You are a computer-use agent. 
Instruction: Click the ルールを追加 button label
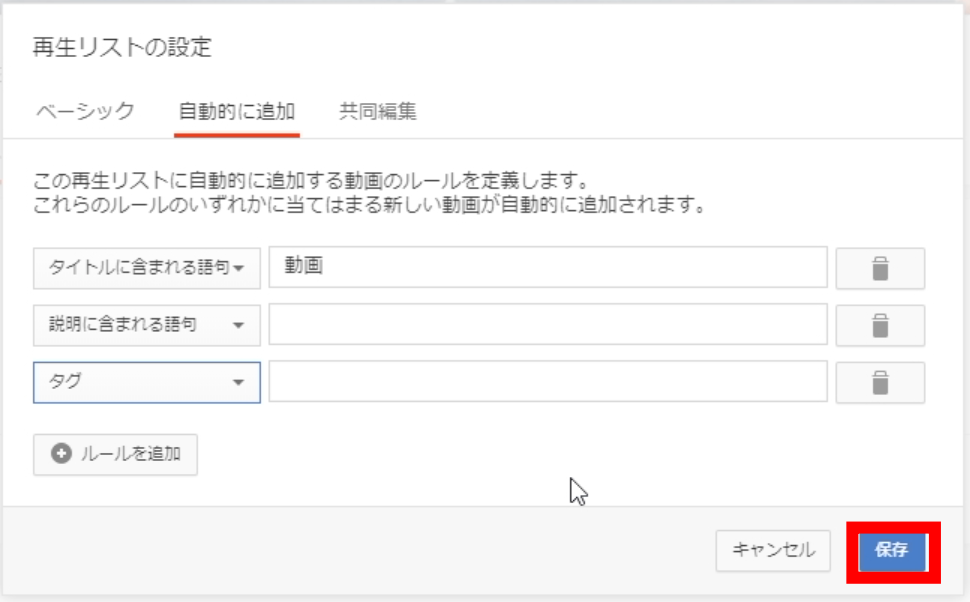coord(131,454)
